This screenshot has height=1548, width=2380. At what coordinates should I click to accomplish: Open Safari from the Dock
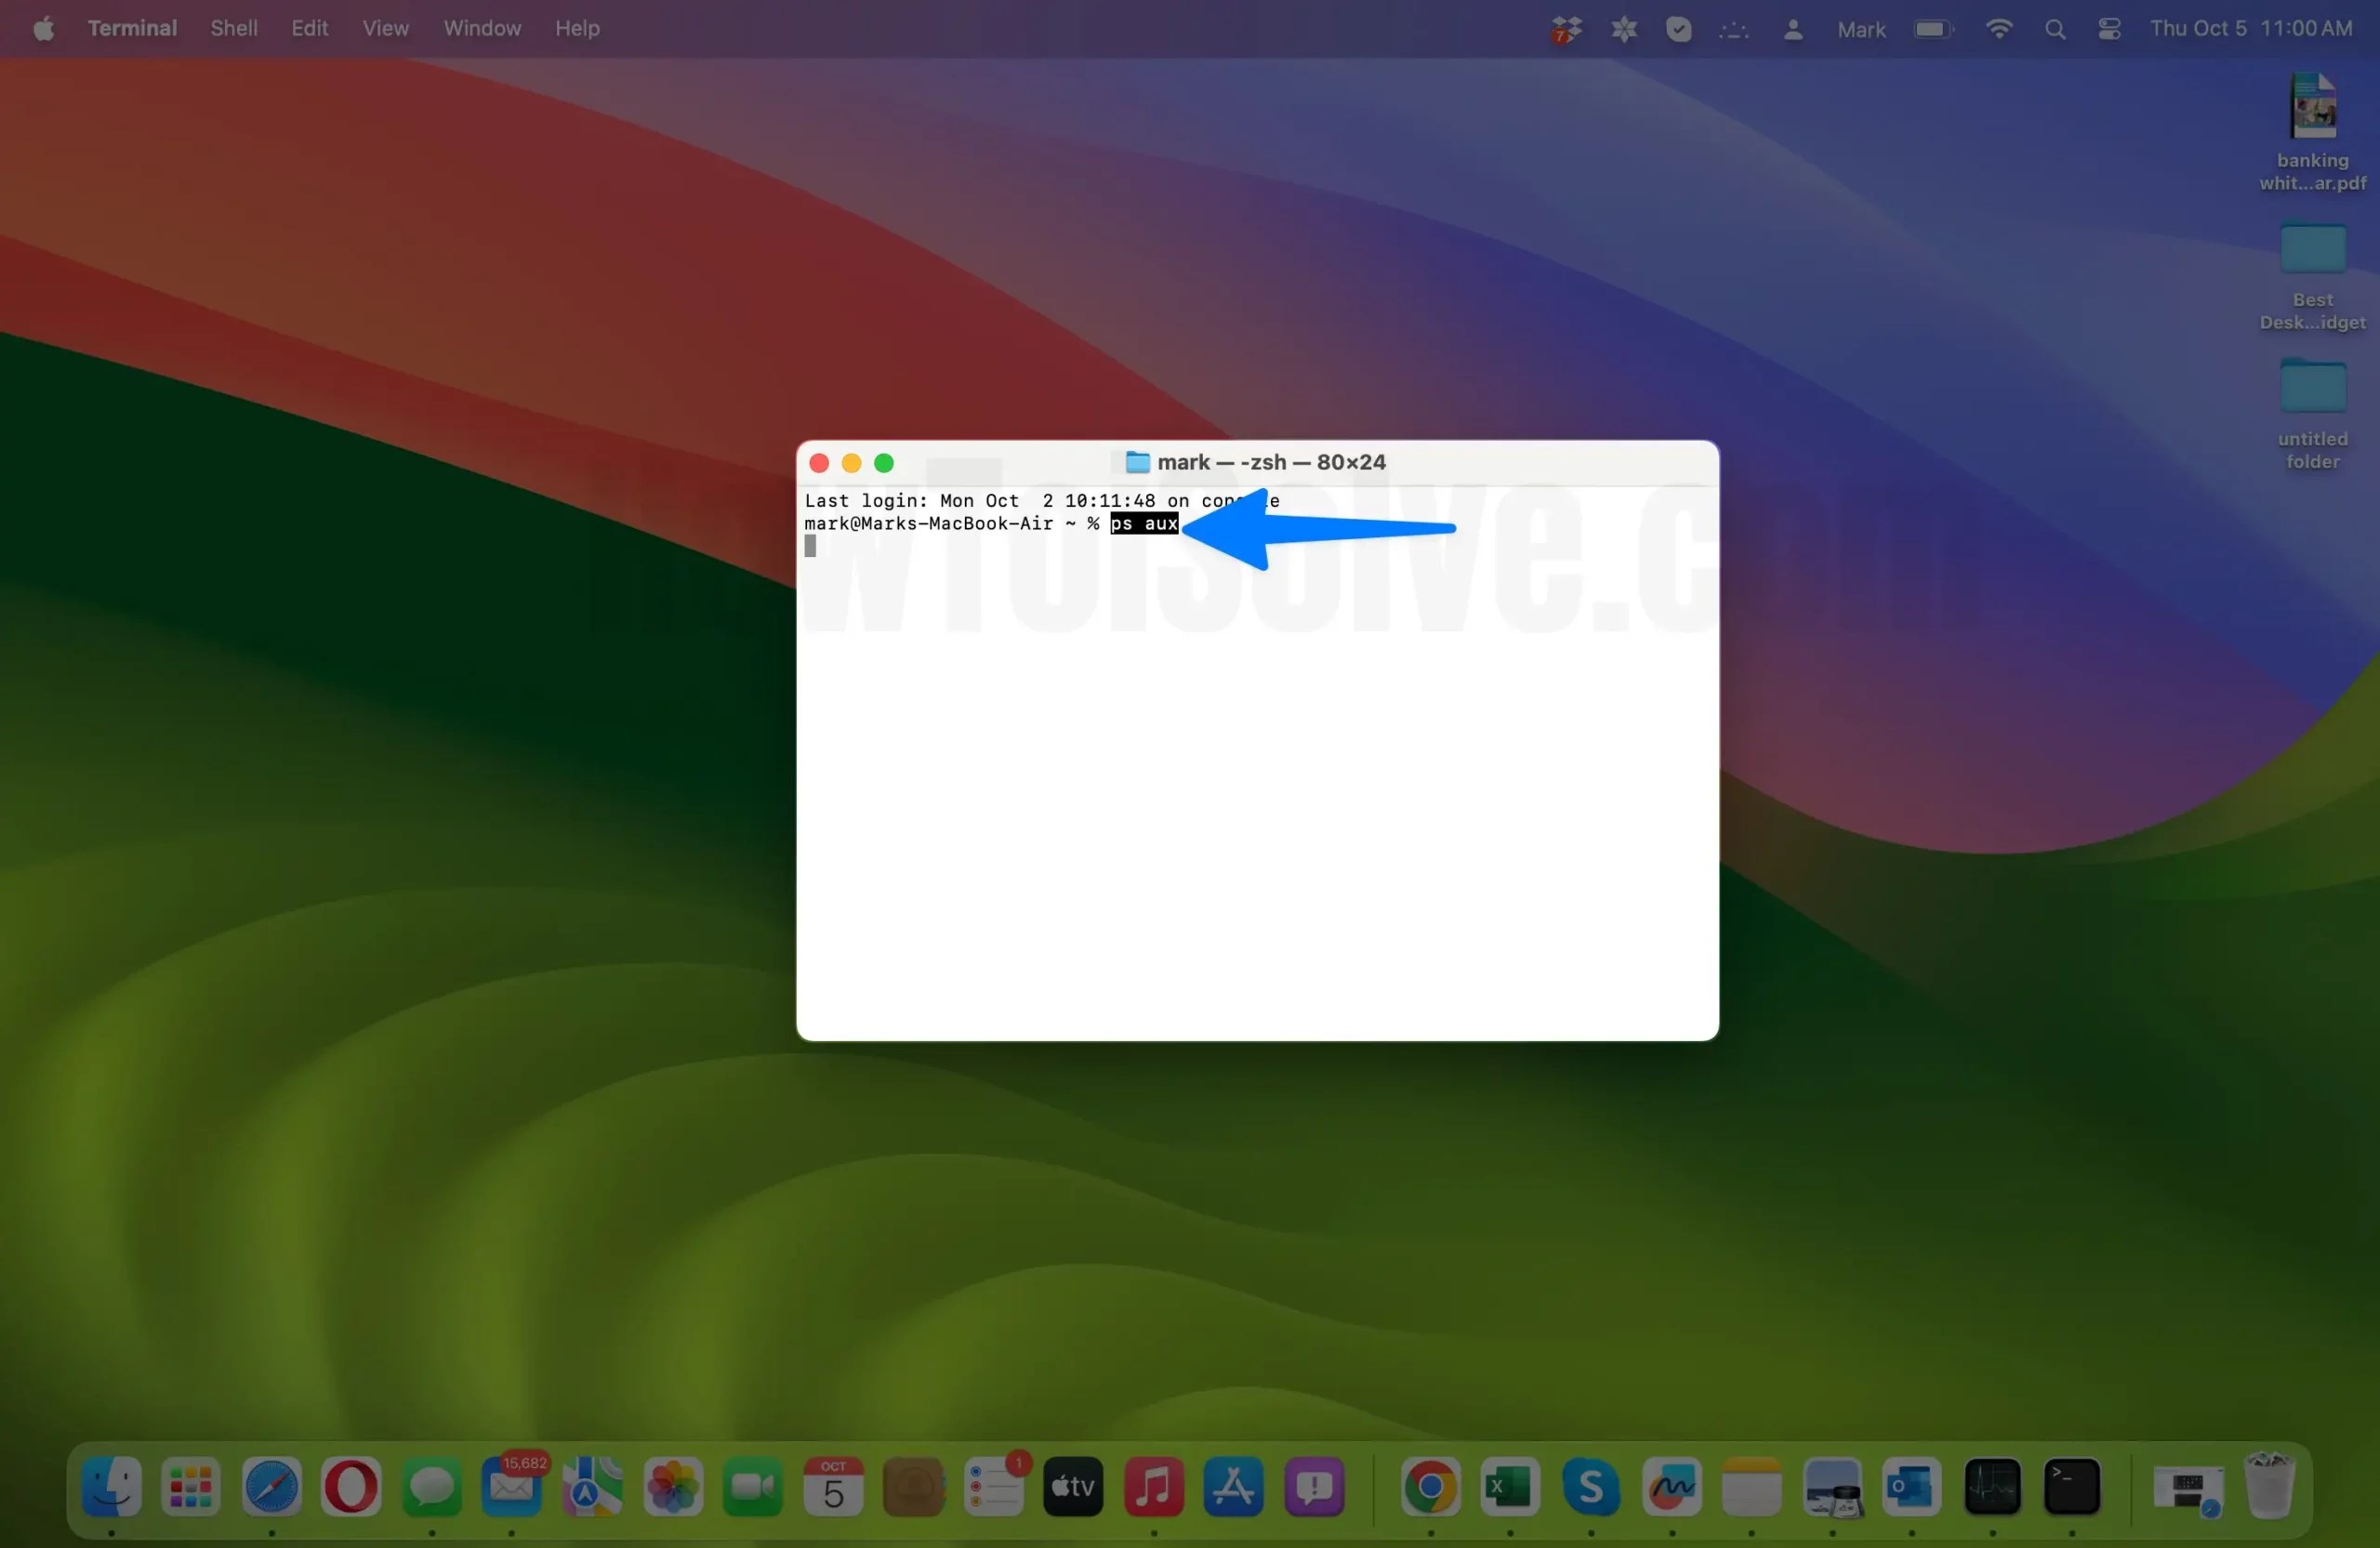270,1490
